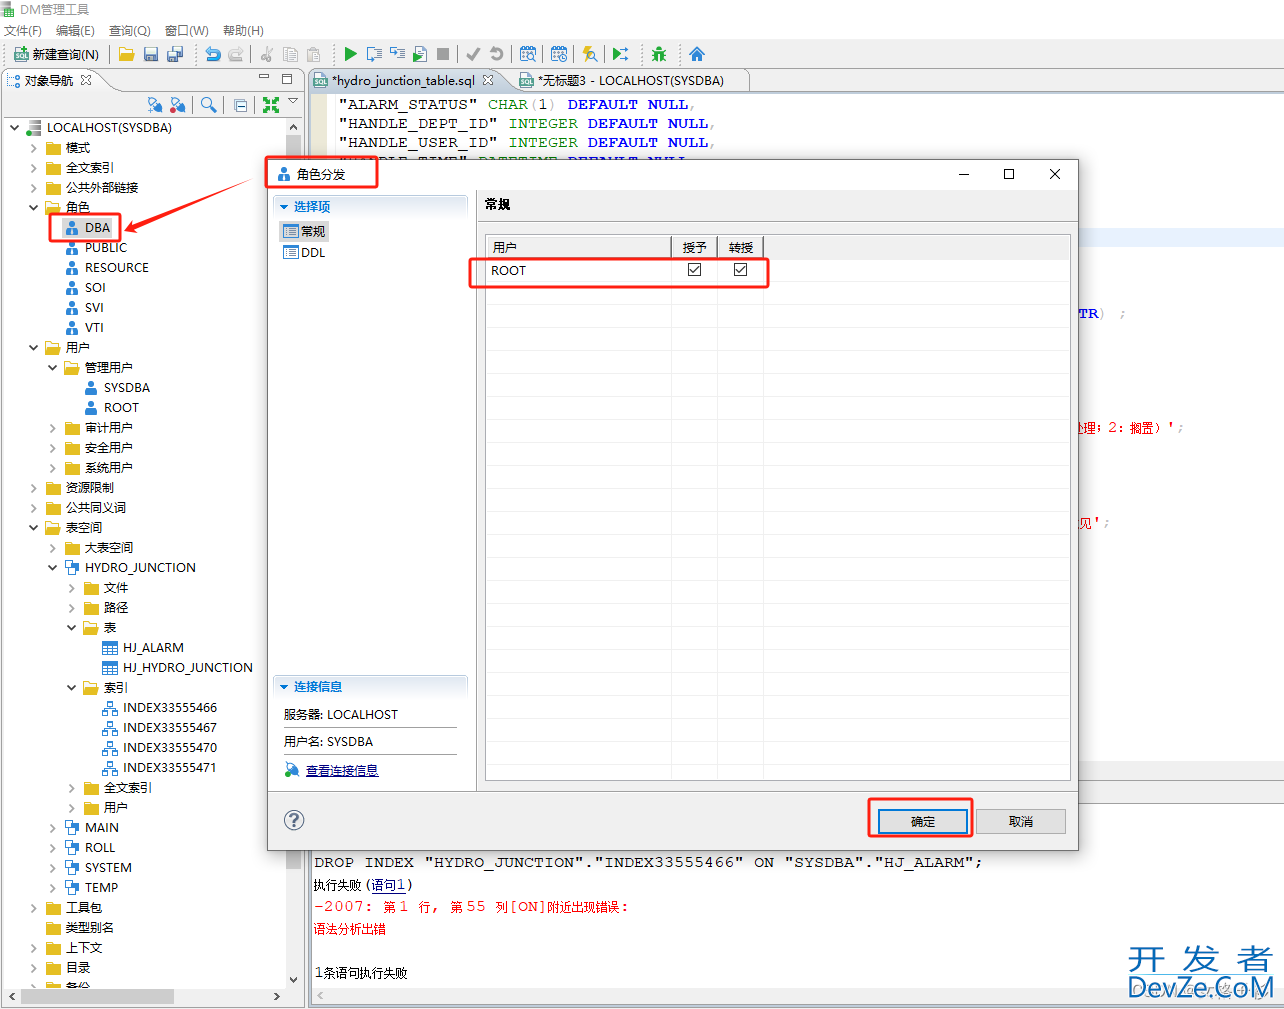Select the HJ_ALARM table in the tree
The height and width of the screenshot is (1009, 1284).
tap(153, 648)
